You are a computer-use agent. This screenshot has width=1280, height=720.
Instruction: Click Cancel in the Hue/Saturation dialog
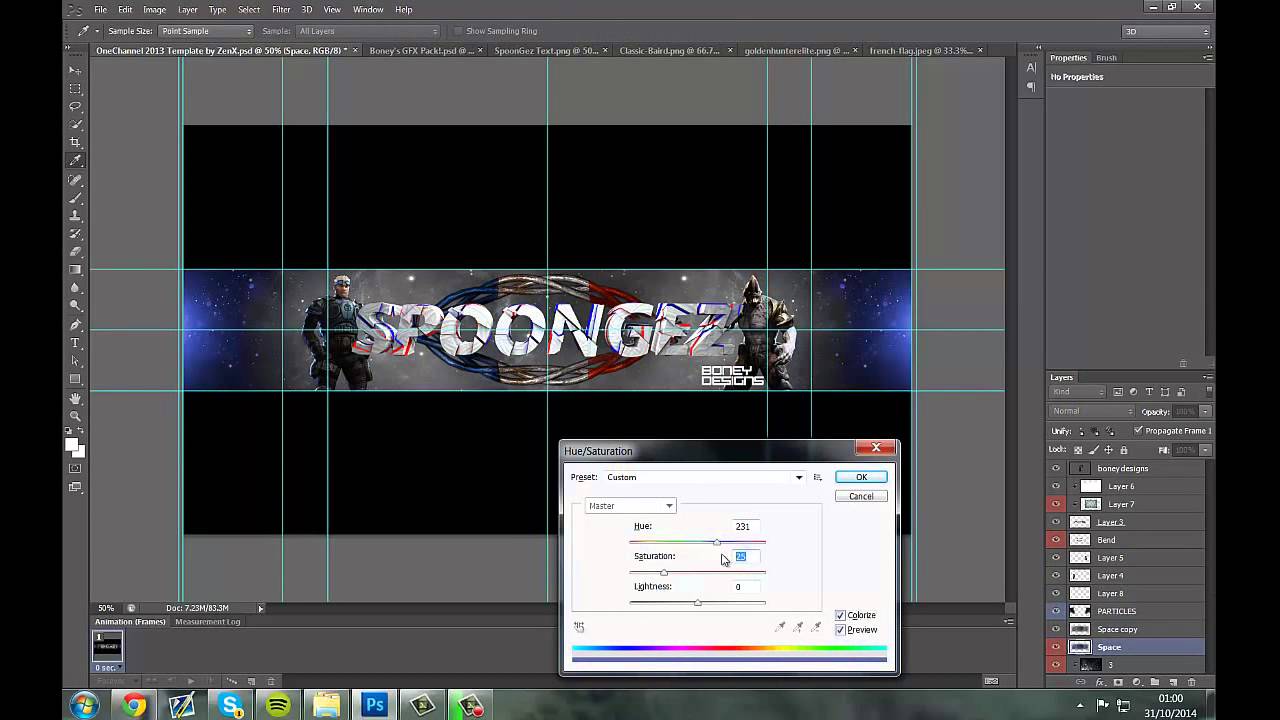click(x=861, y=496)
